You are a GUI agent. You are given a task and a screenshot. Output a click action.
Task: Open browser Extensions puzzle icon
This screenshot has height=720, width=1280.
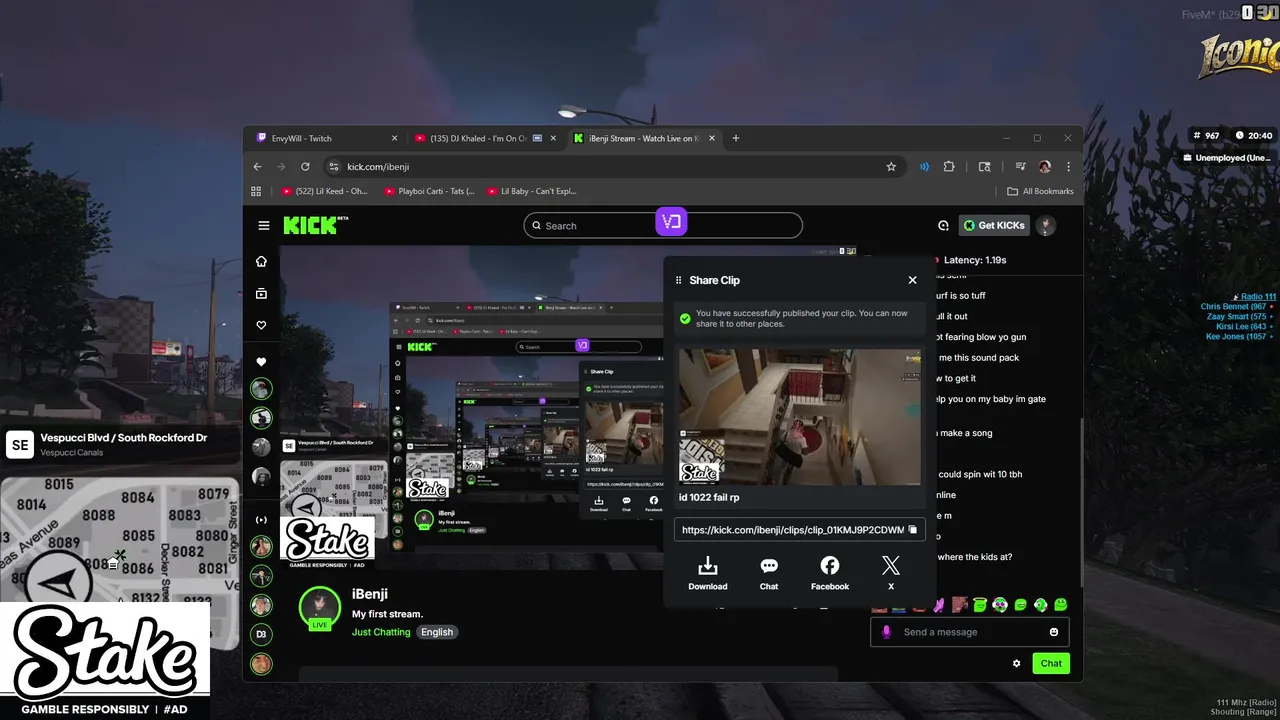[x=949, y=167]
